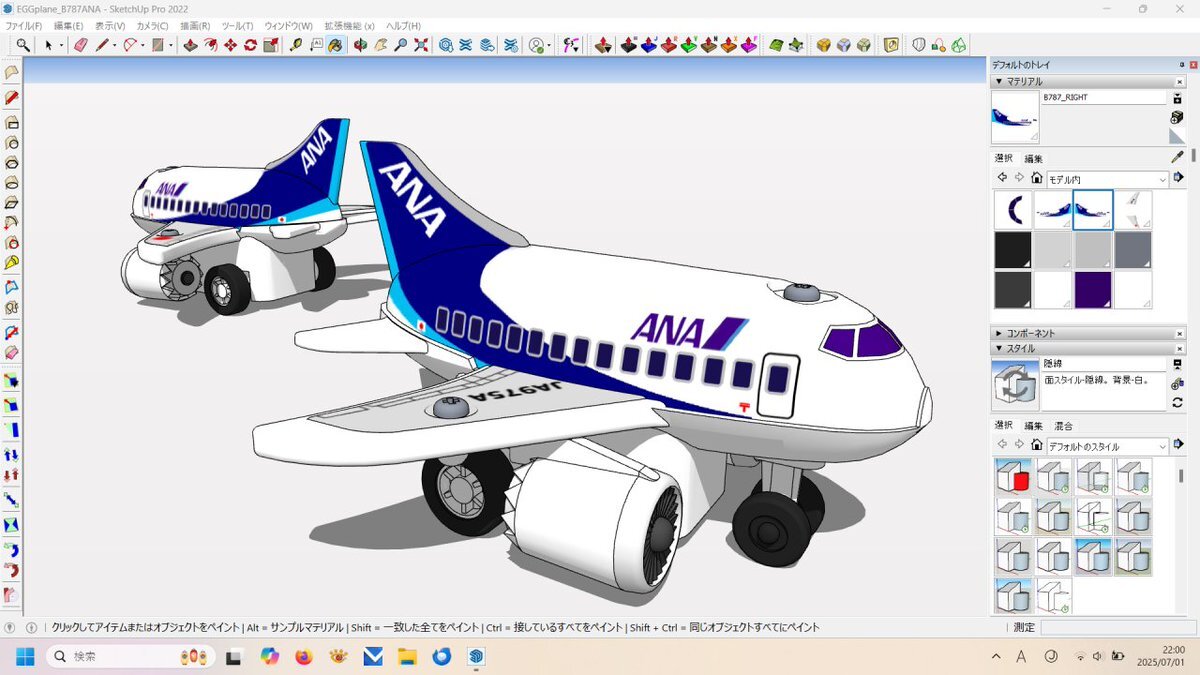Click the yellow rounded-corner cube icon
1200x675 pixels.
[x=823, y=45]
